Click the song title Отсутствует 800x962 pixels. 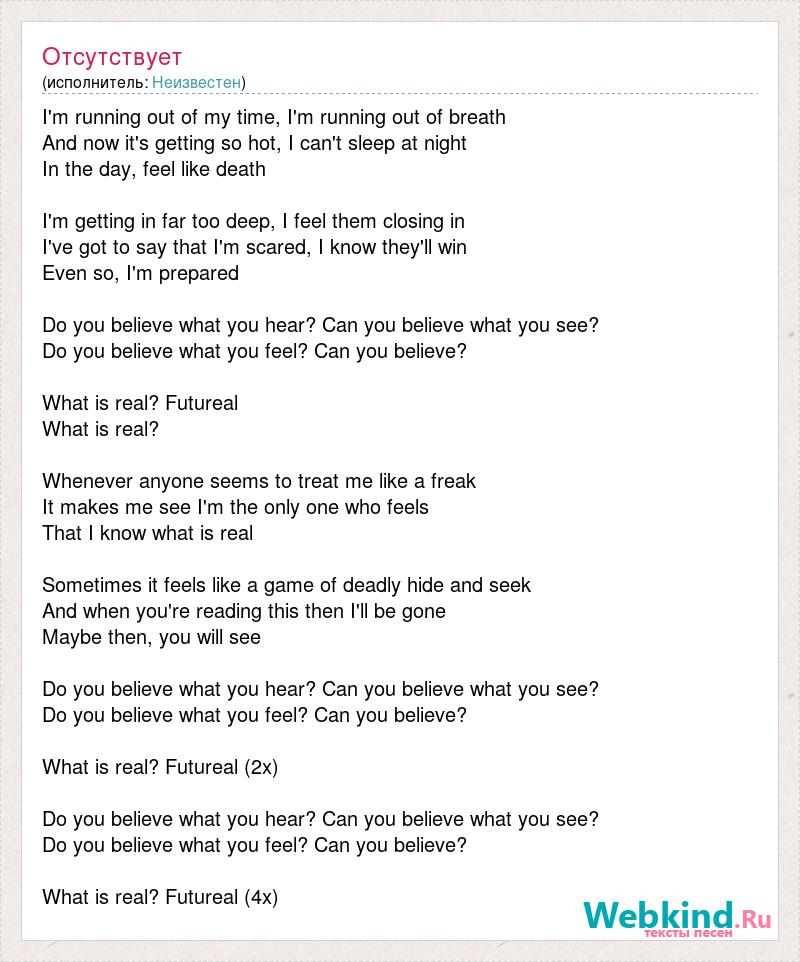pyautogui.click(x=112, y=56)
